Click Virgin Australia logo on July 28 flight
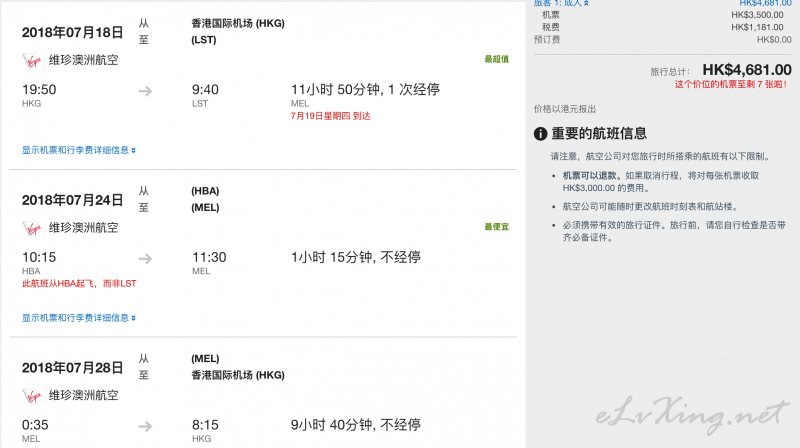Image resolution: width=800 pixels, height=448 pixels. coord(32,396)
